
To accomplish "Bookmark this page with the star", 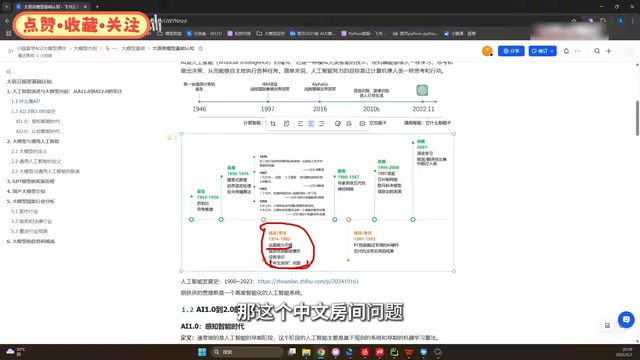I will pyautogui.click(x=574, y=21).
